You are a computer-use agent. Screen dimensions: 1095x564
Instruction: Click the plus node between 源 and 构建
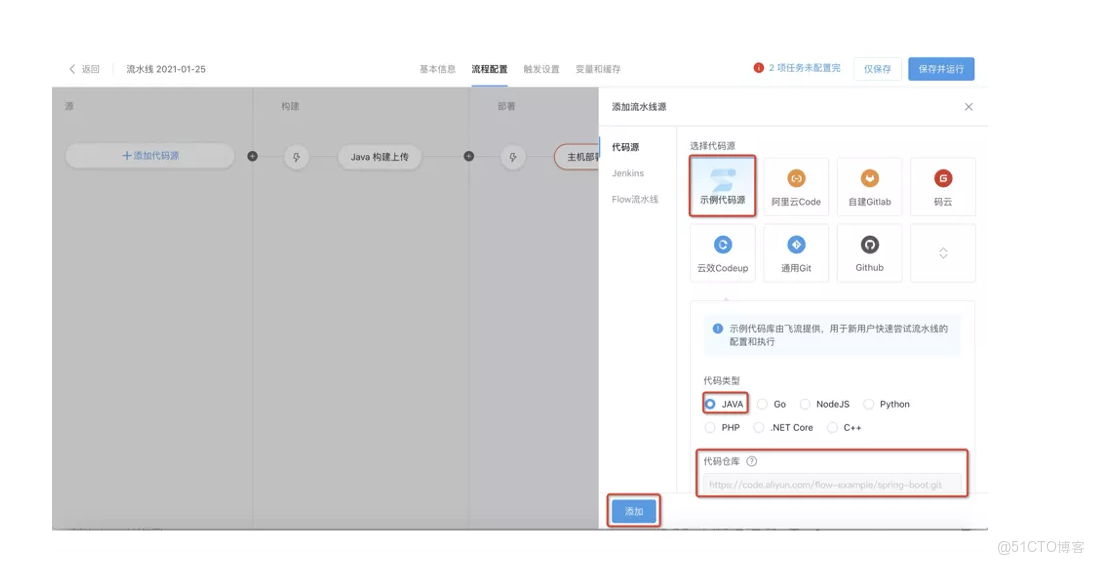[x=252, y=156]
